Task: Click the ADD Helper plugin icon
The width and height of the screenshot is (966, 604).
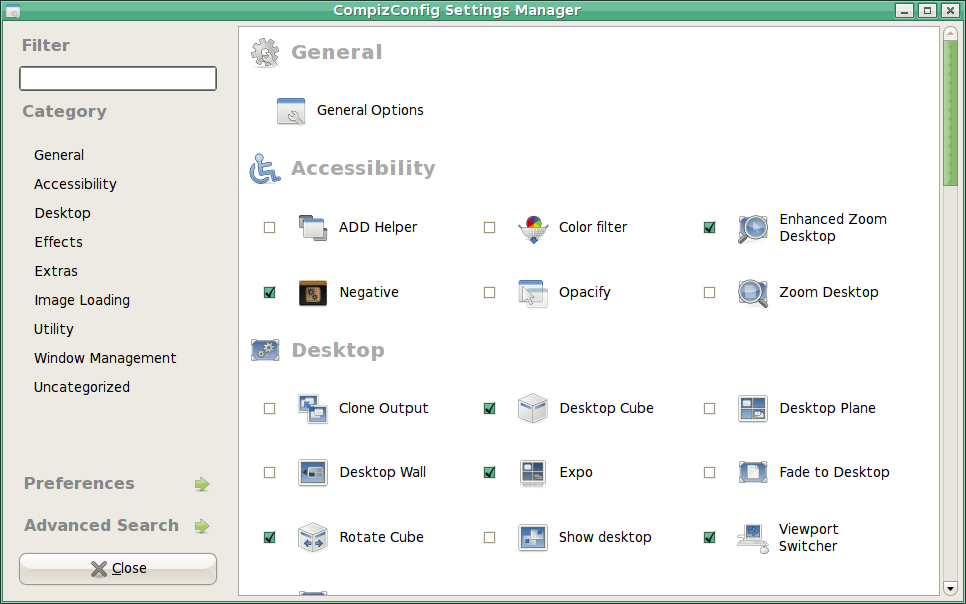Action: click(313, 227)
